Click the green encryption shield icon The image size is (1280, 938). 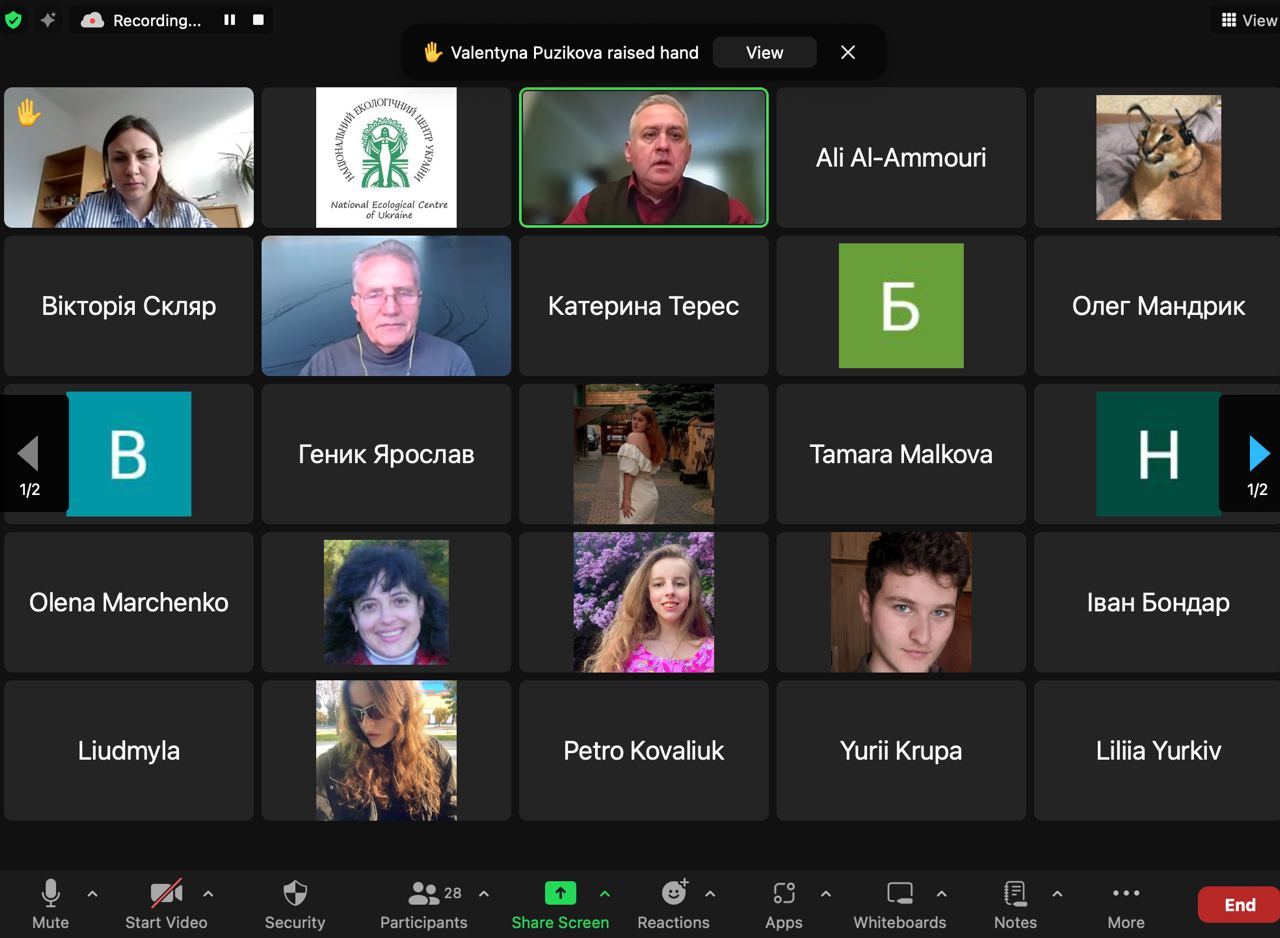click(14, 20)
